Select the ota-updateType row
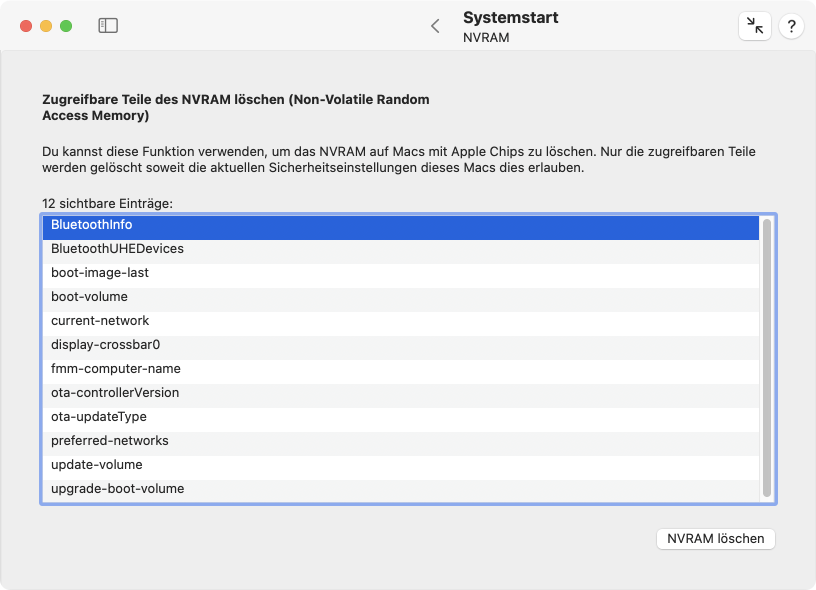 pos(401,419)
